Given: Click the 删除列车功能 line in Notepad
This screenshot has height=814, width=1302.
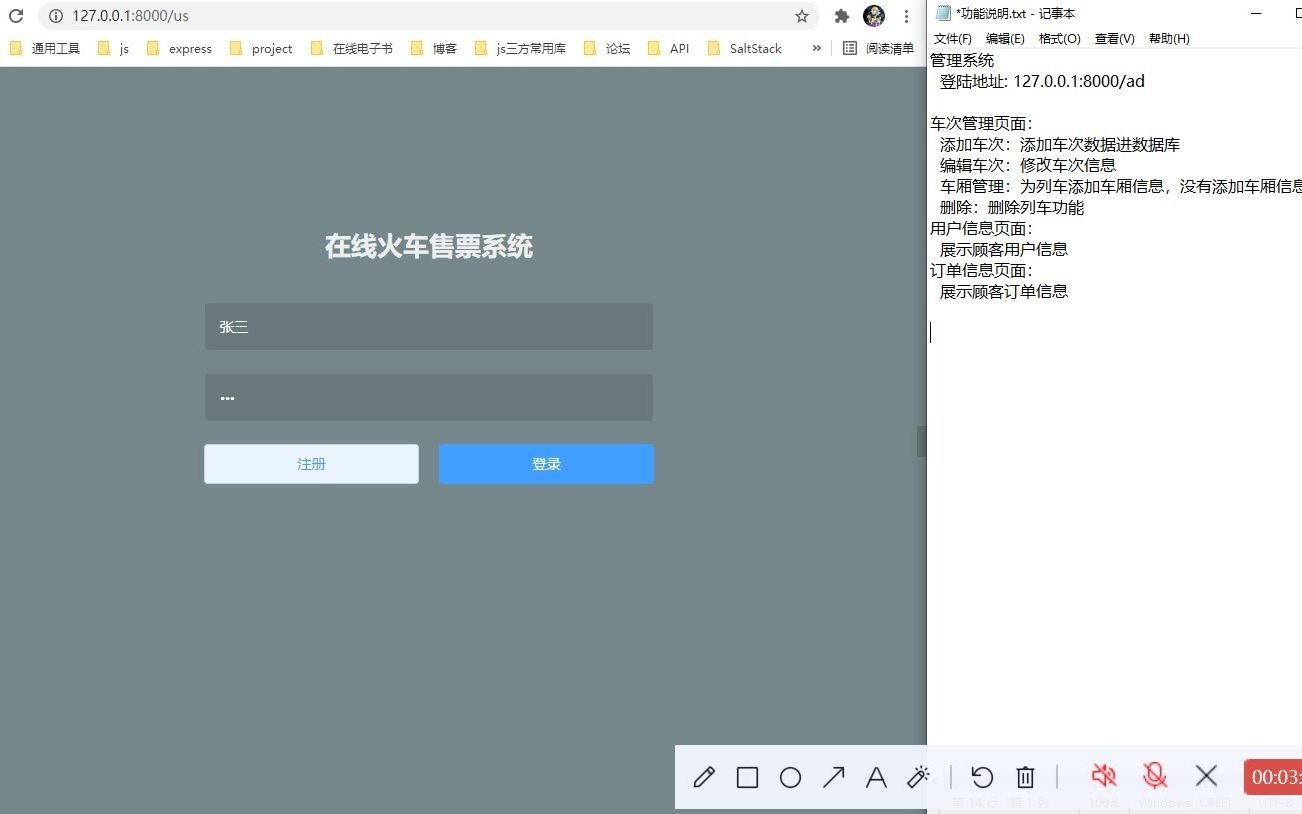Looking at the screenshot, I should [x=1011, y=208].
